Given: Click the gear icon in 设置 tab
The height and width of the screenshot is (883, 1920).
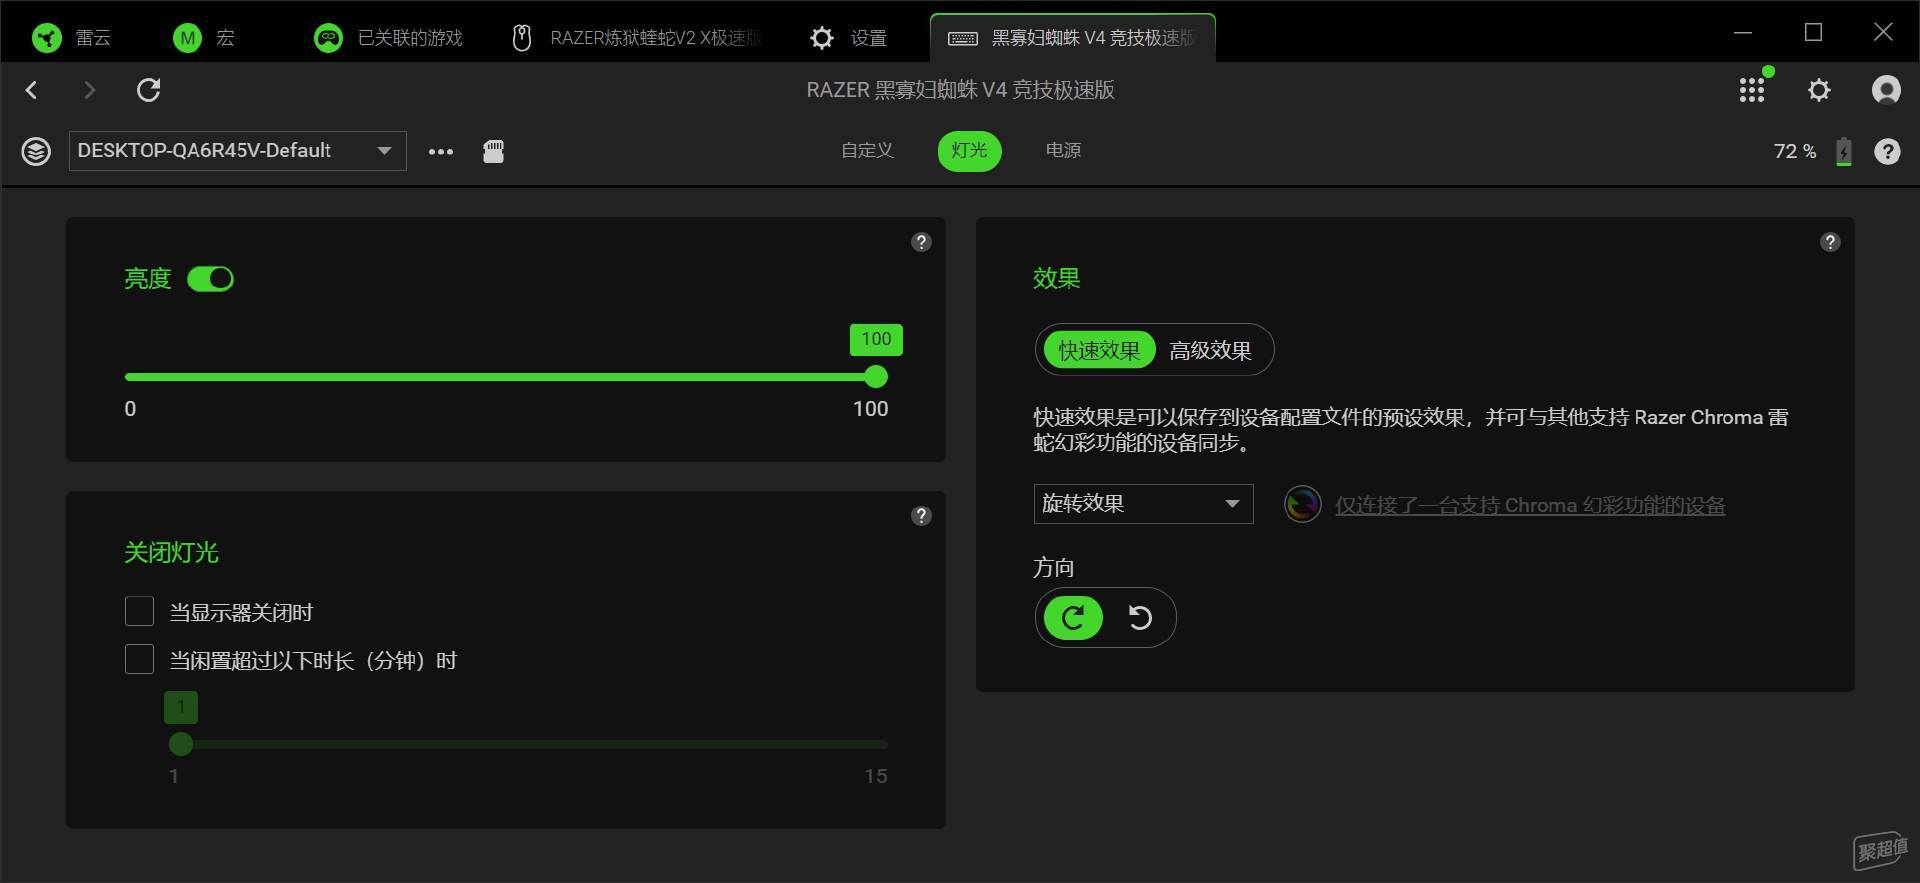Looking at the screenshot, I should [822, 38].
